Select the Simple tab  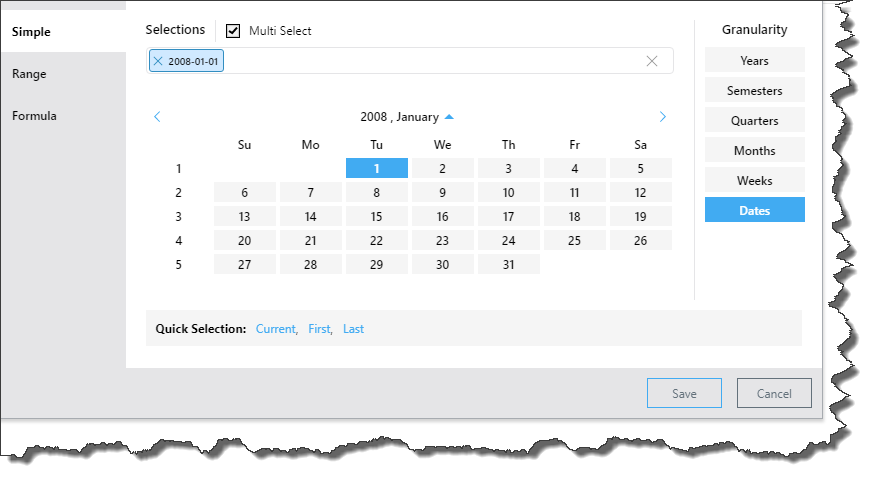pyautogui.click(x=31, y=32)
